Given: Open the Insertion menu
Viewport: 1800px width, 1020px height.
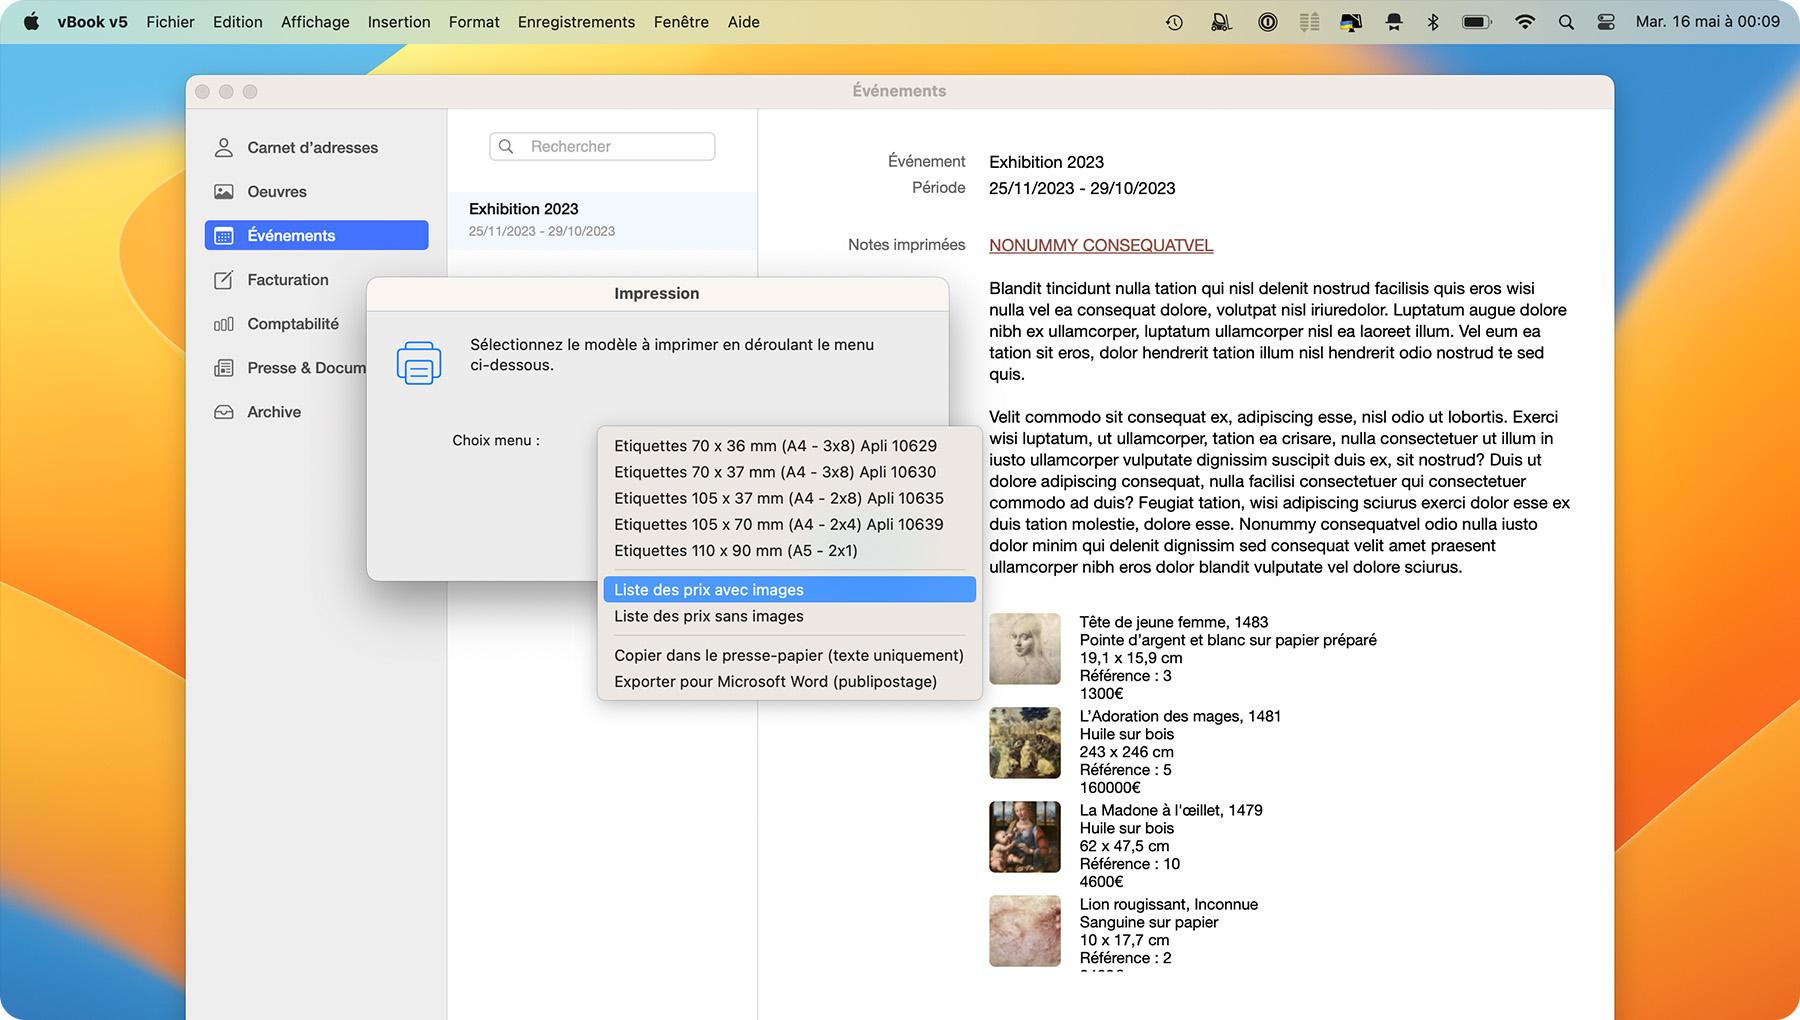Looking at the screenshot, I should coord(399,22).
